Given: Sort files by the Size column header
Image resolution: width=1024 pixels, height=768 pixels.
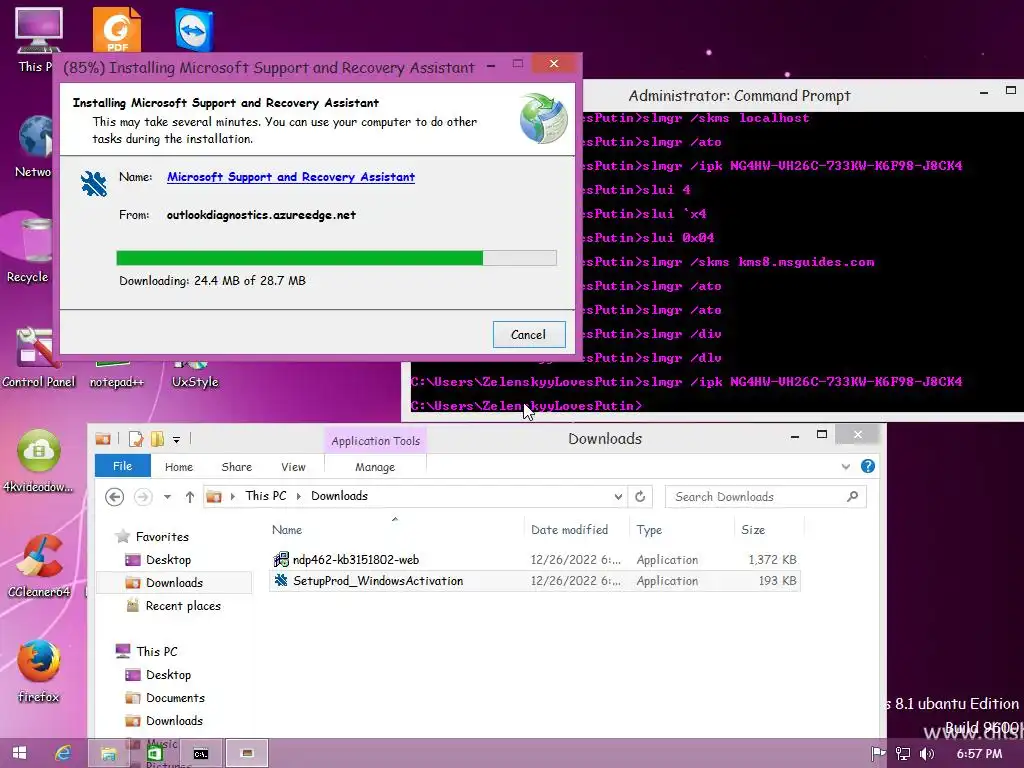Looking at the screenshot, I should (769, 530).
